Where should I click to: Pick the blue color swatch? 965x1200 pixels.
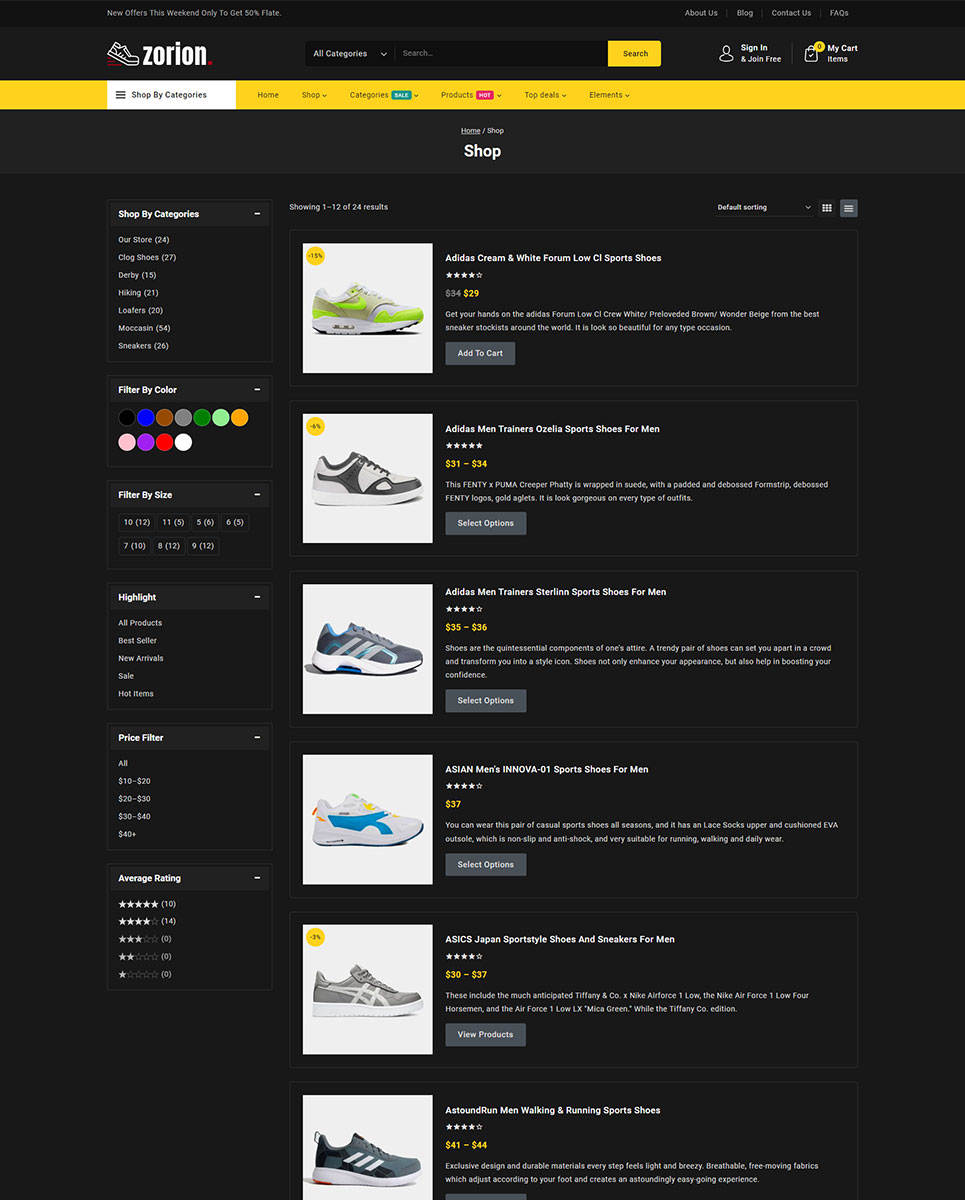click(x=146, y=418)
